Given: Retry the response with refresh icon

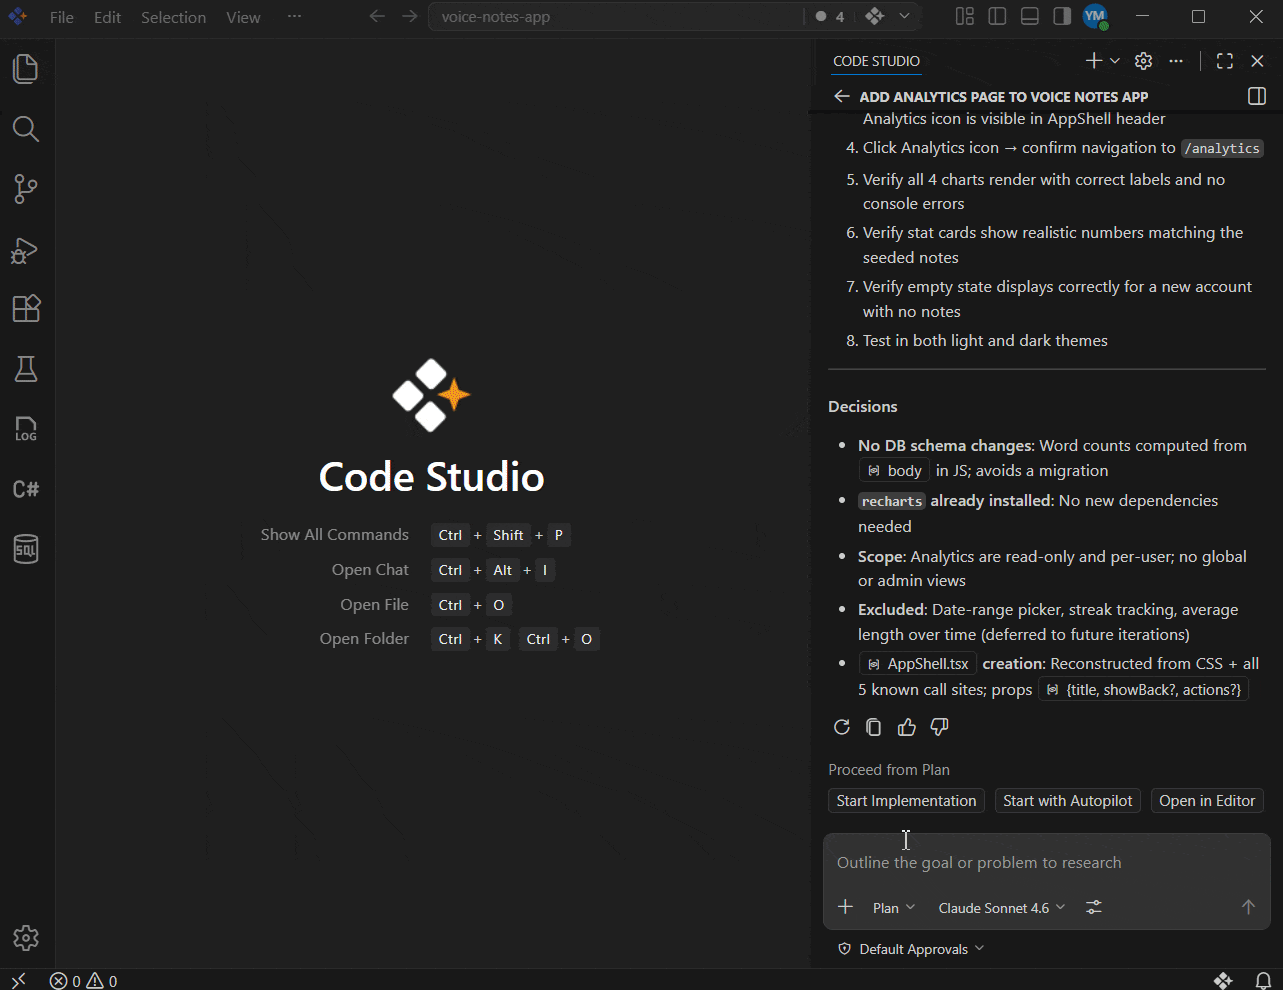Looking at the screenshot, I should [842, 727].
